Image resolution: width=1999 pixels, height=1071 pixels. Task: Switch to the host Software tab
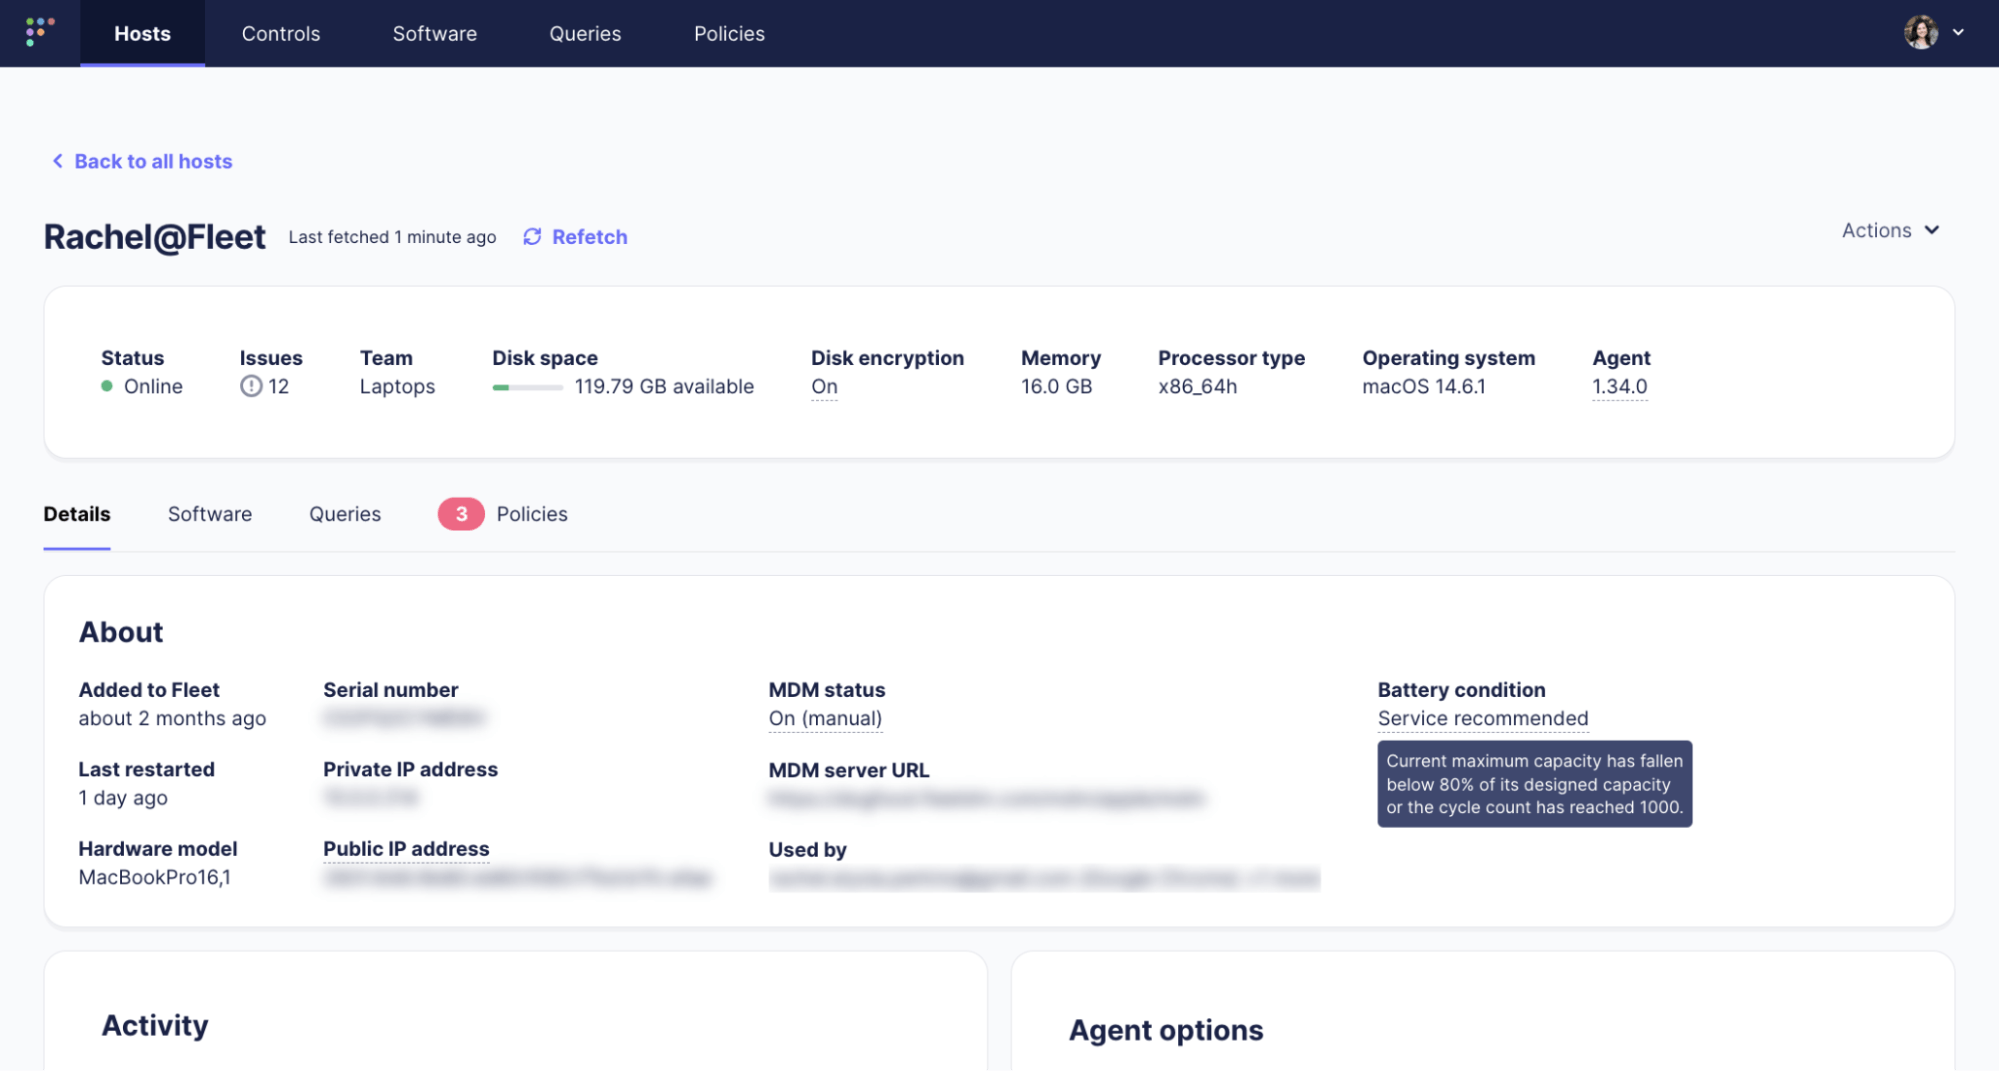210,514
